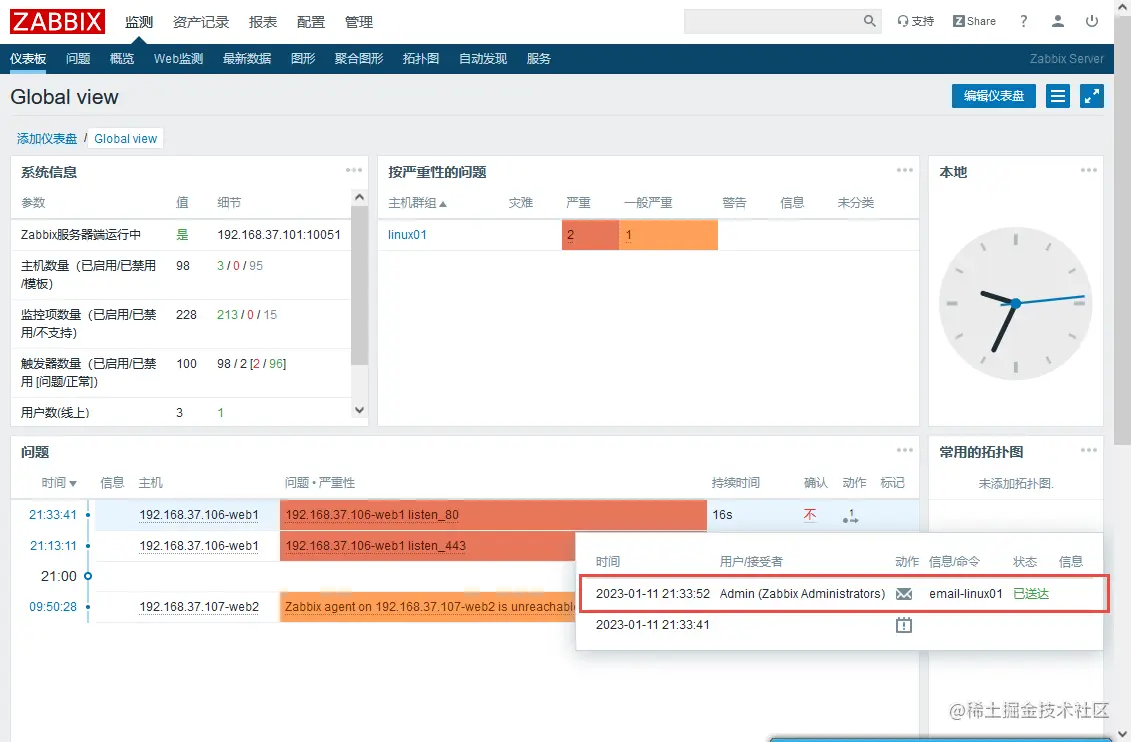
Task: Open the dashboard hamburger menu icon
Action: point(1057,96)
